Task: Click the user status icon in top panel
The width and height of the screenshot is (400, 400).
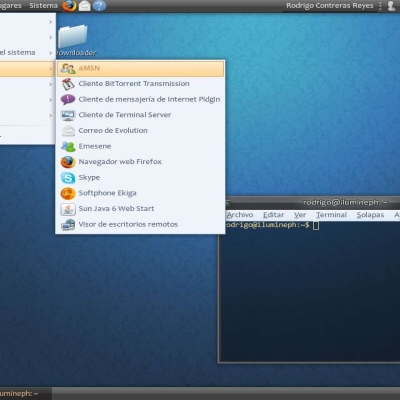Action: pyautogui.click(x=392, y=6)
